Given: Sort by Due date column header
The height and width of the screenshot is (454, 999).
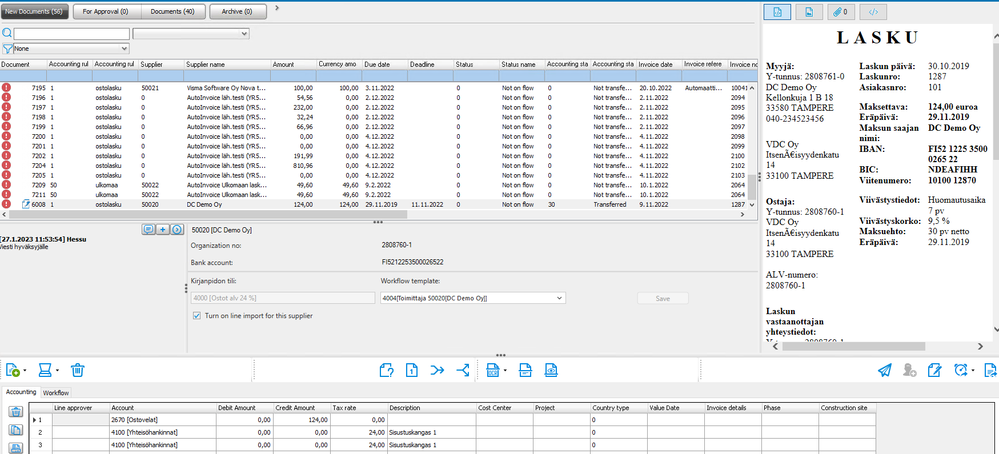Looking at the screenshot, I should coord(384,64).
